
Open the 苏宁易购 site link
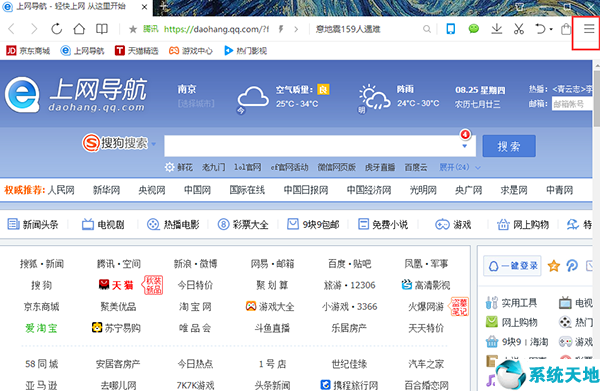click(x=116, y=328)
